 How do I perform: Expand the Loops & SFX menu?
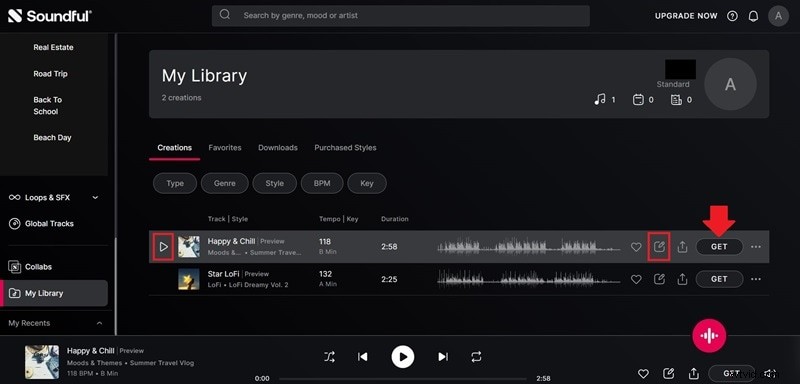pos(95,197)
